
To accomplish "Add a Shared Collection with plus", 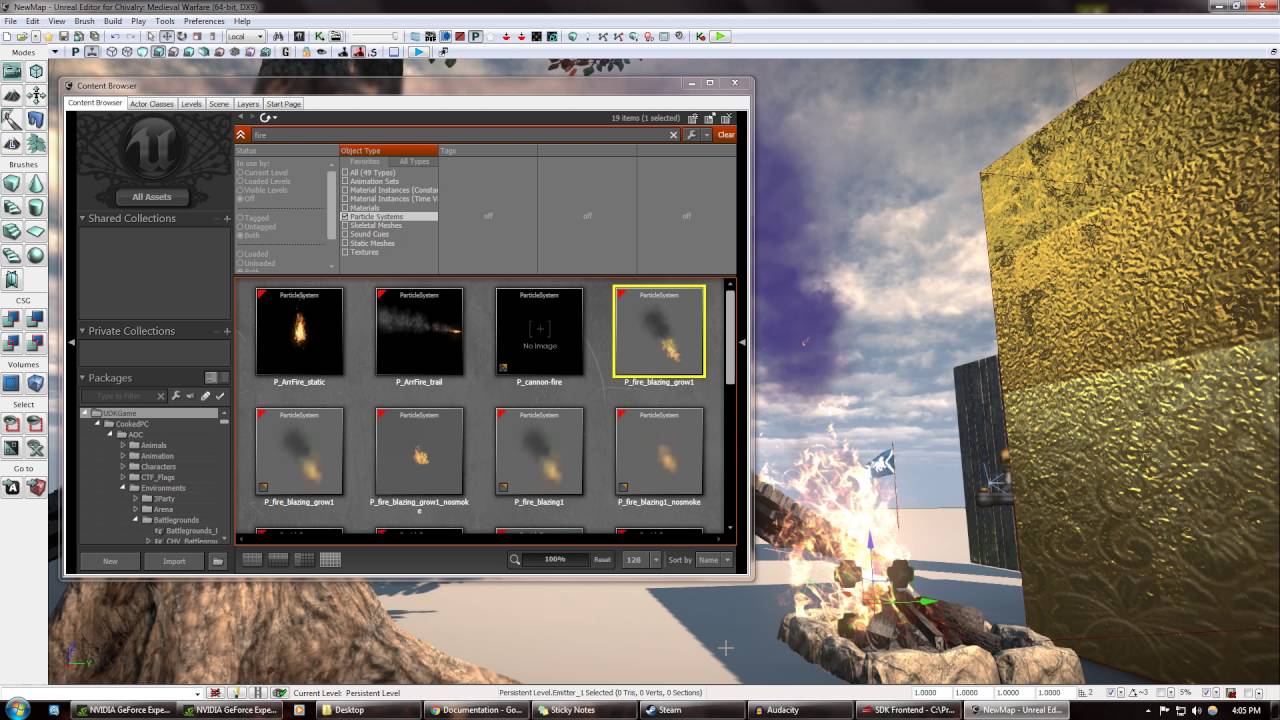I will (227, 218).
